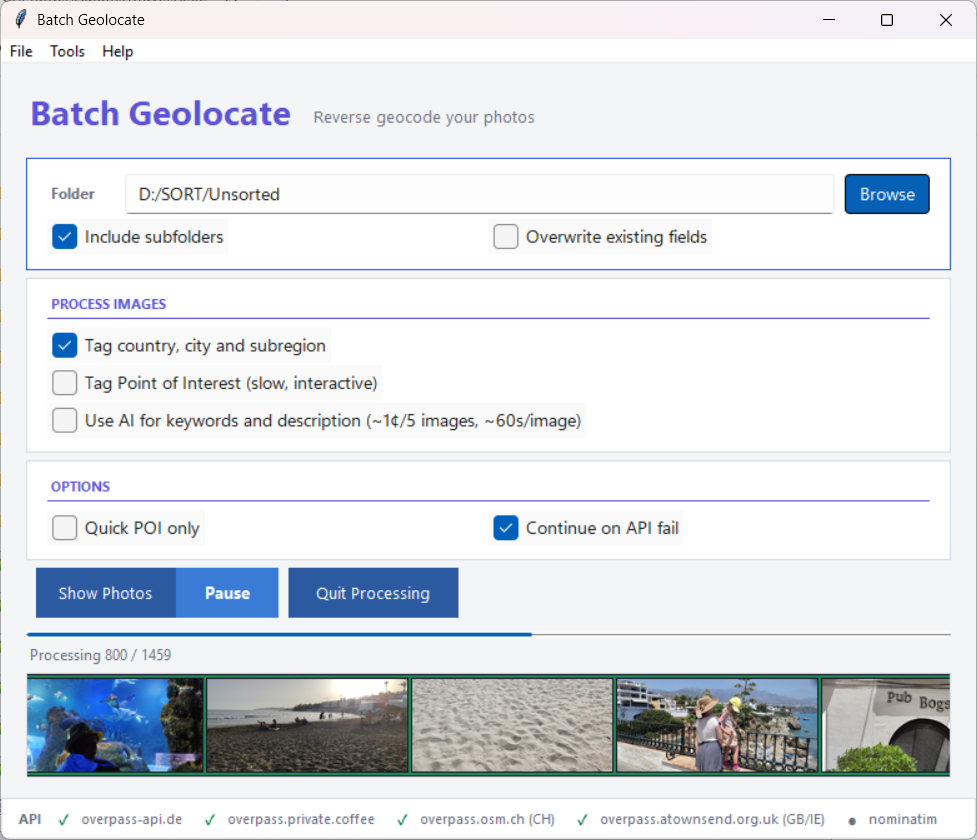977x840 pixels.
Task: Disable Continue on API fail
Action: (506, 527)
